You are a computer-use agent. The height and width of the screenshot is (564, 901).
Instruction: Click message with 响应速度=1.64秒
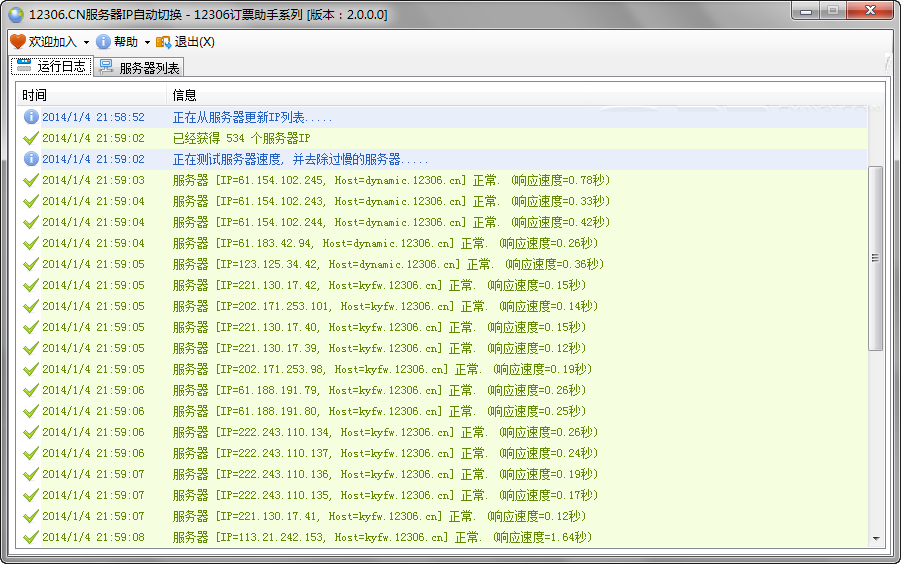coord(382,537)
